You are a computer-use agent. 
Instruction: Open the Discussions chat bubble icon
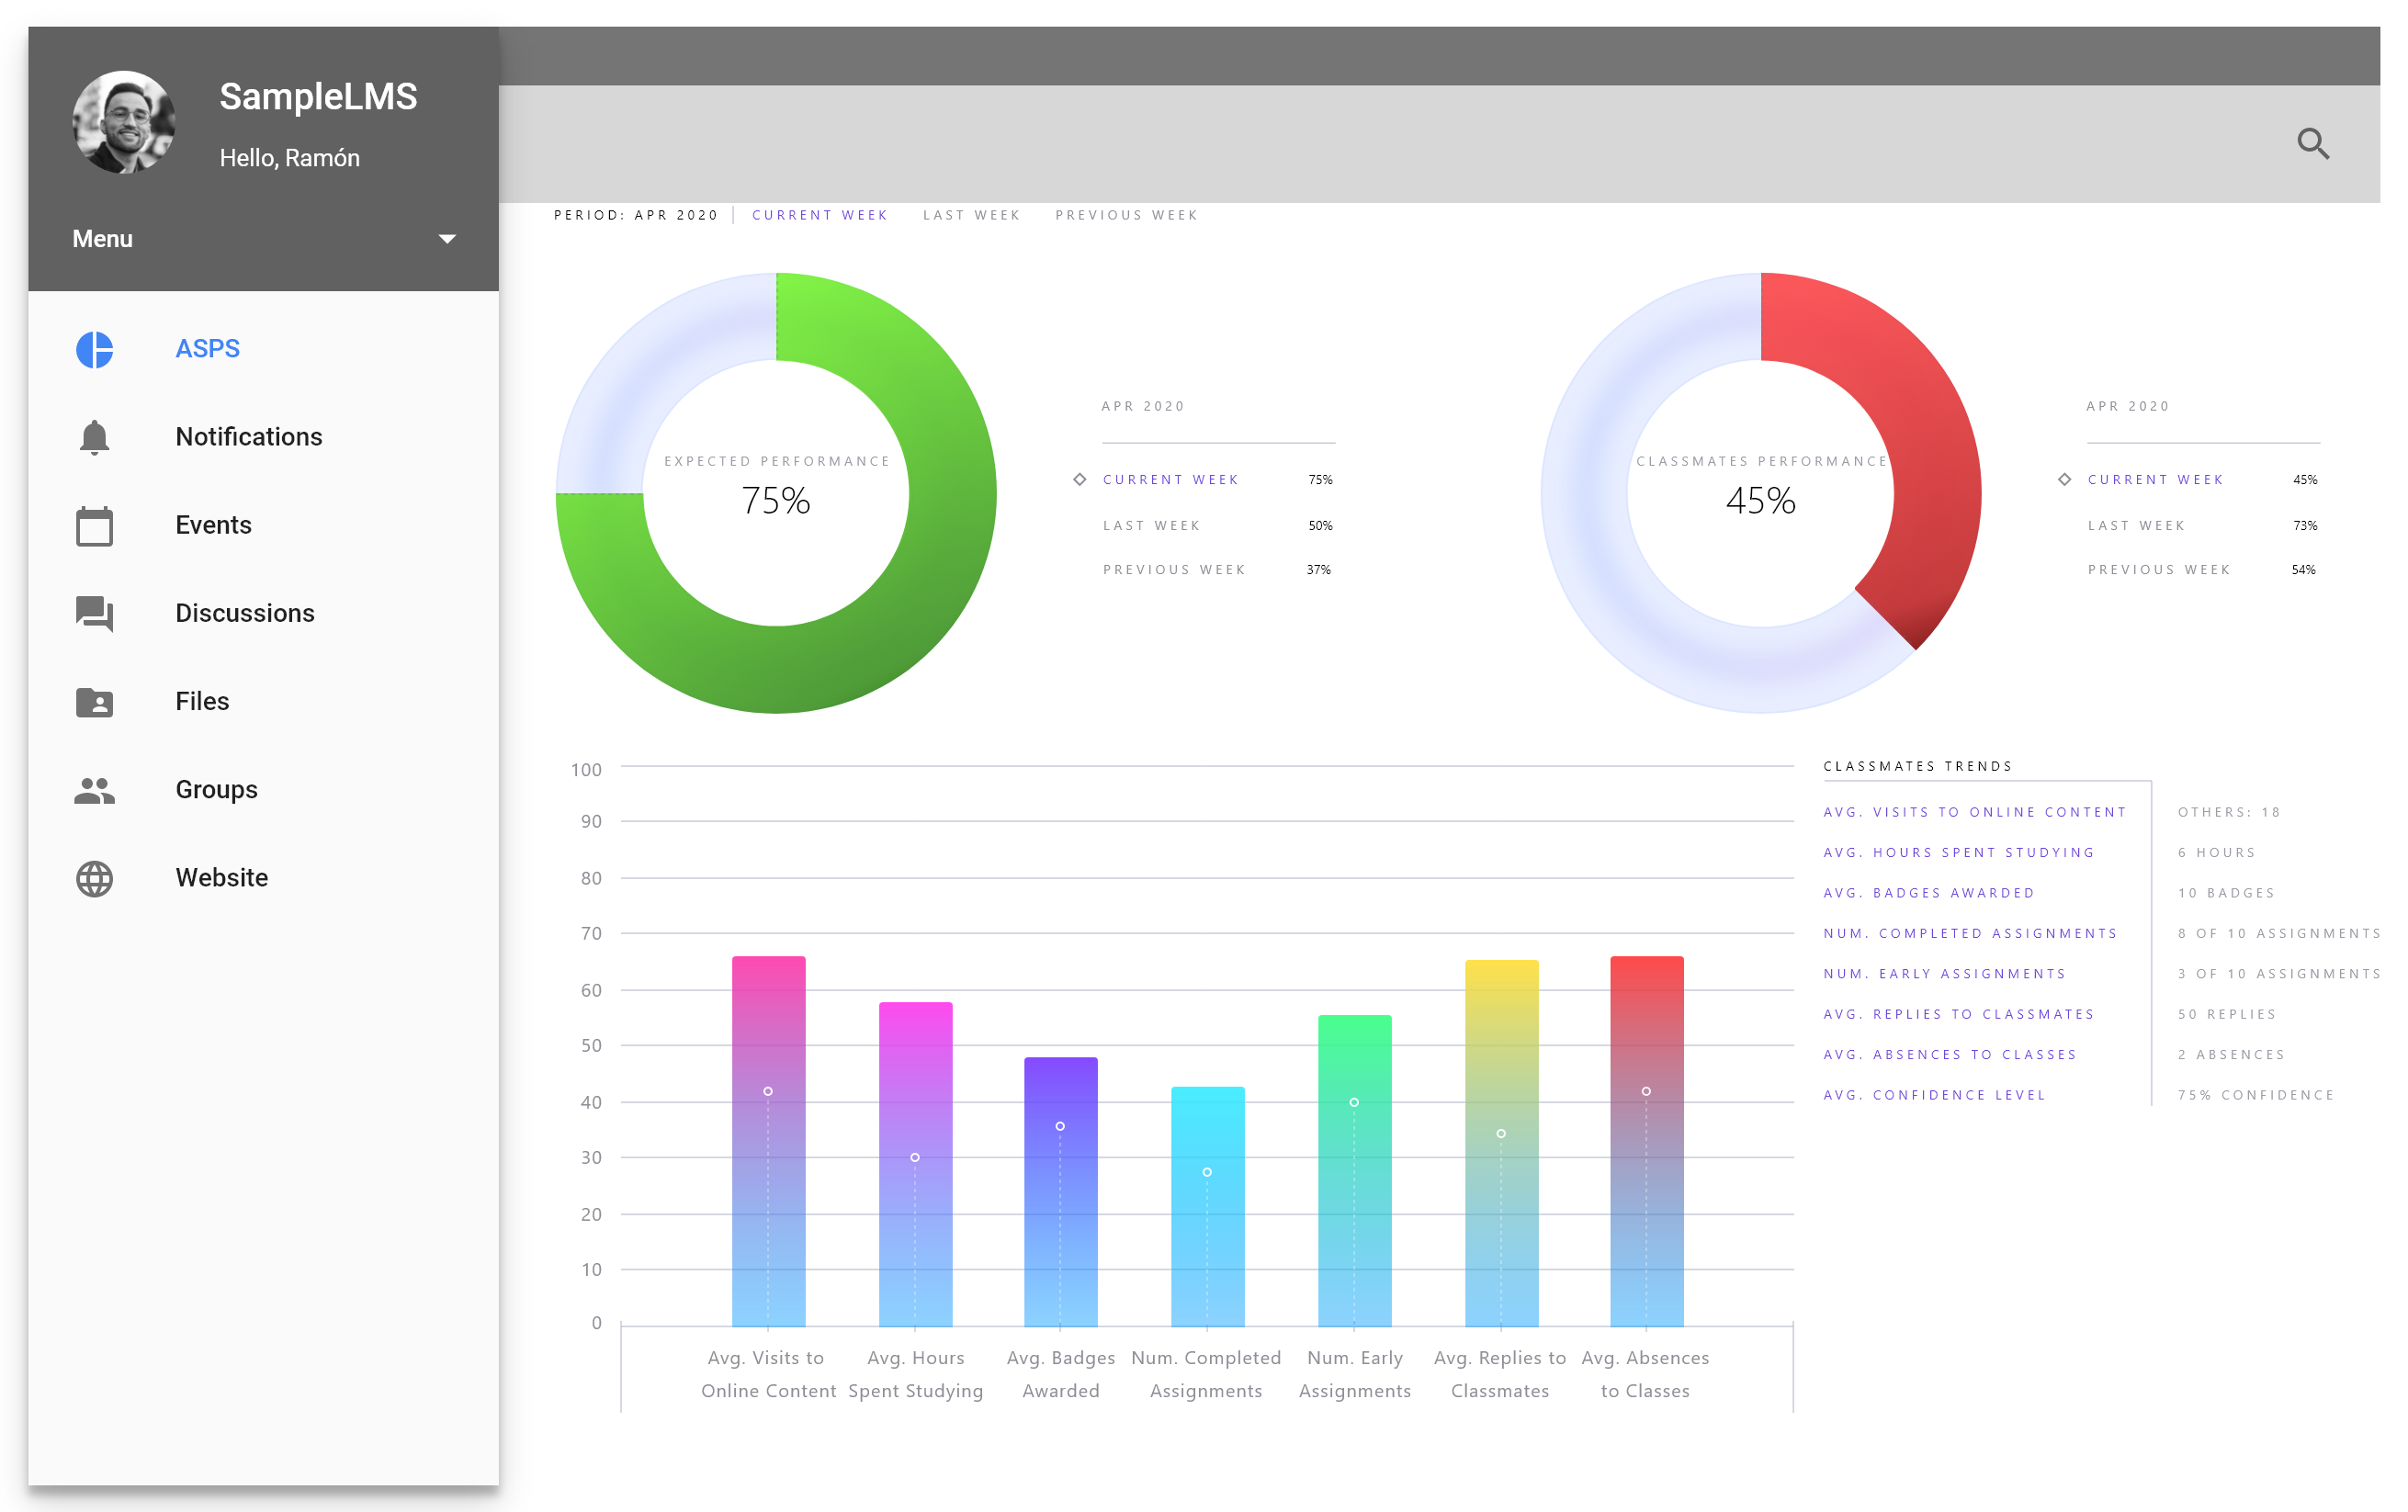(x=94, y=613)
